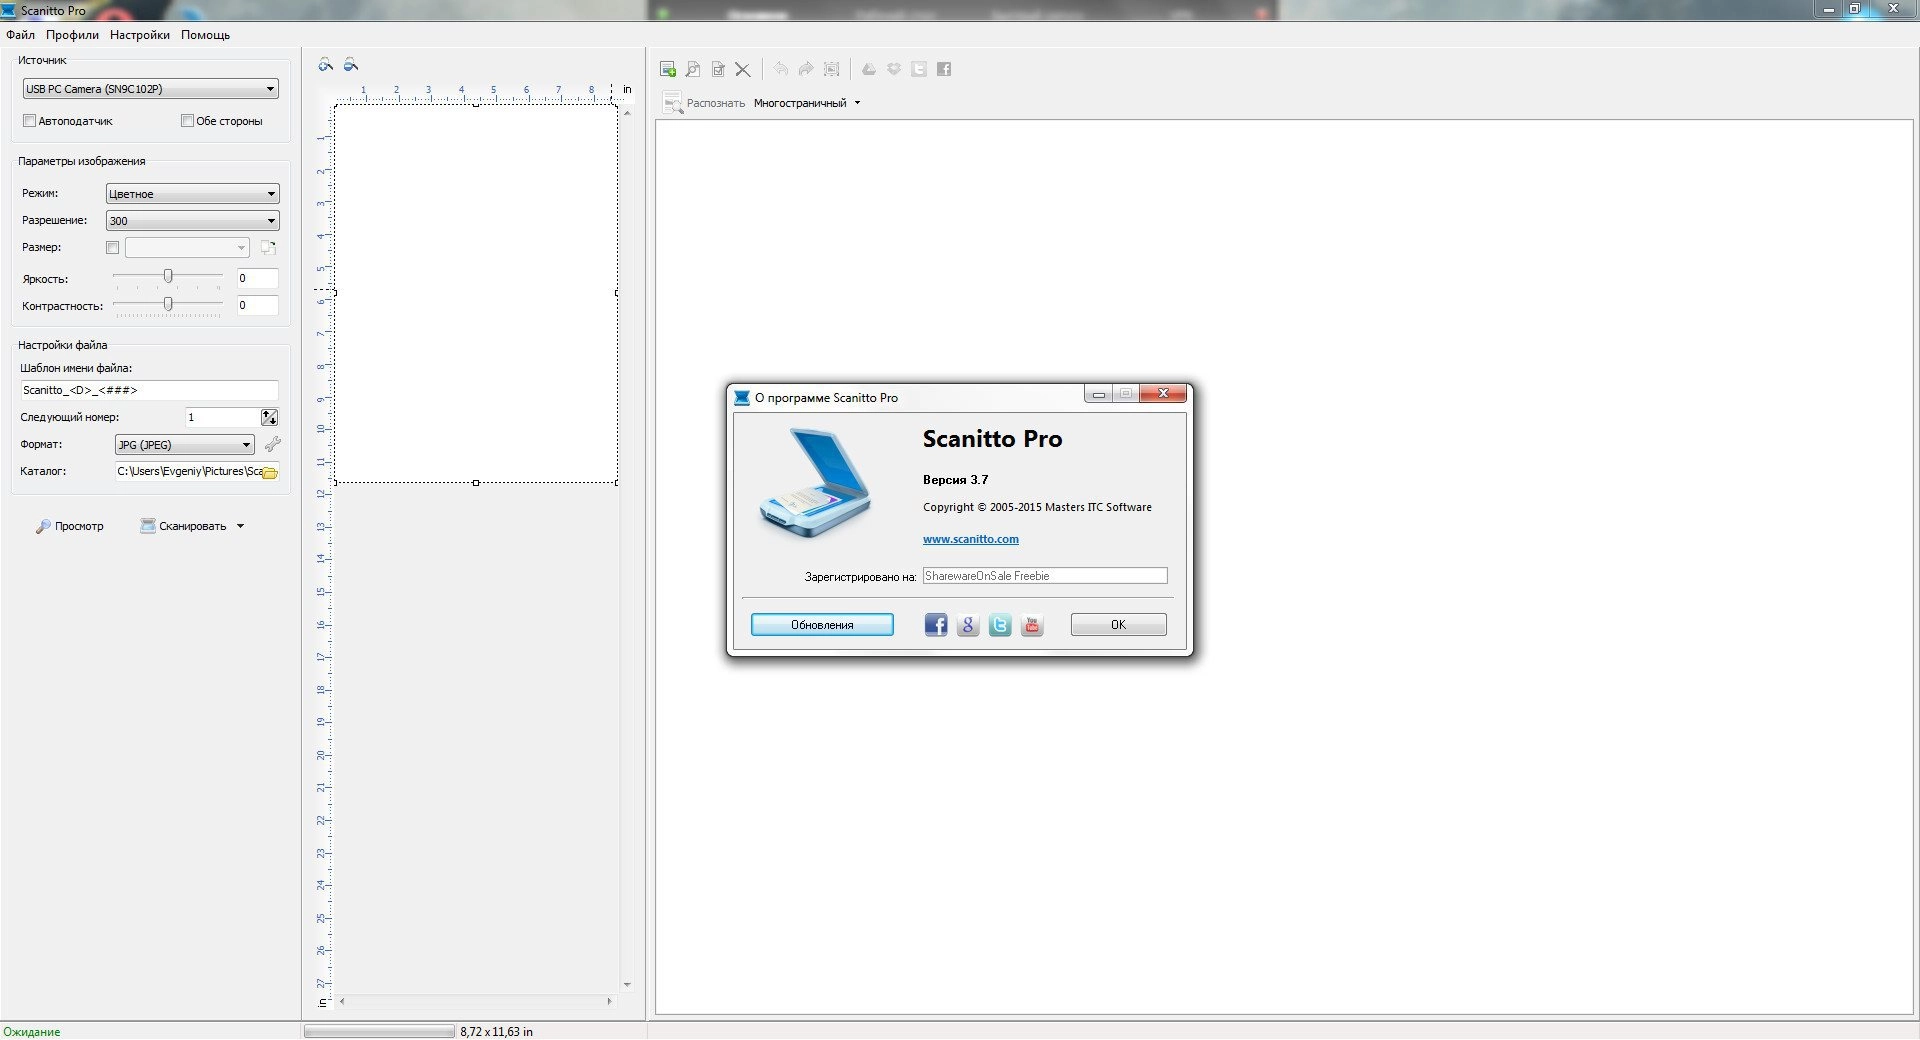Click the grey Twitter share icon in the toolbar

point(919,69)
